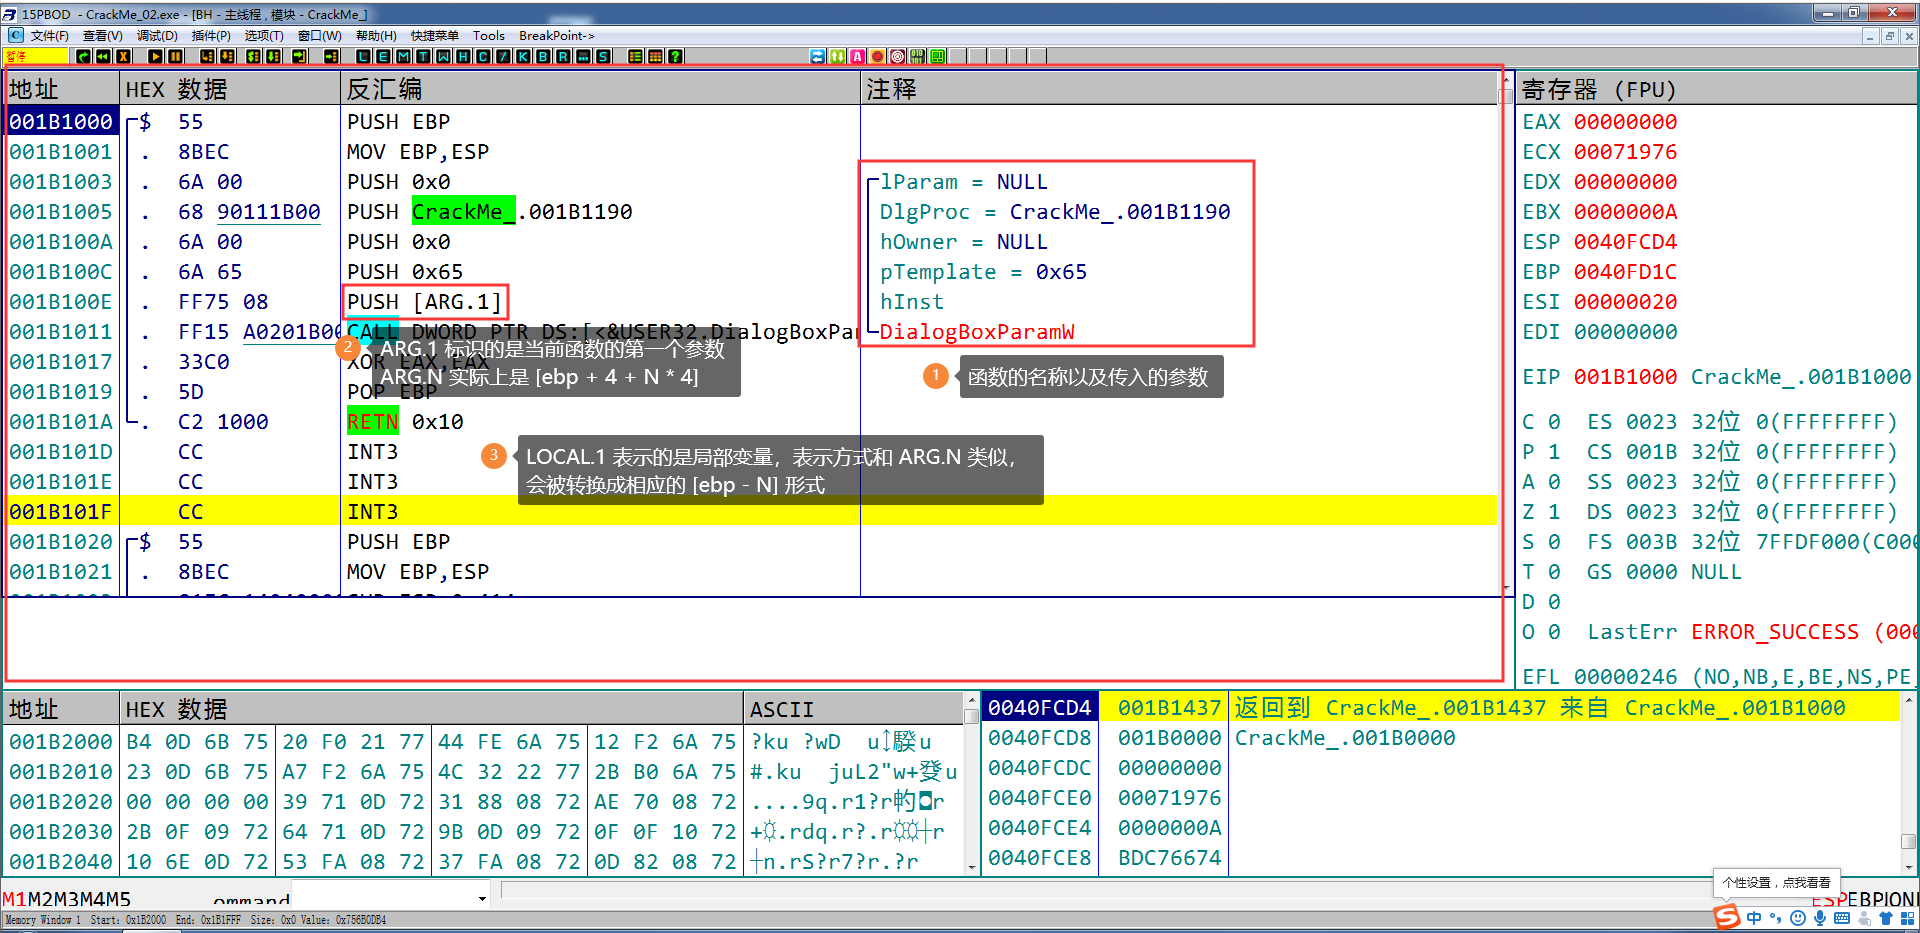Viewport: 1920px width, 933px height.
Task: Click the 注释 column header
Action: 1179,89
